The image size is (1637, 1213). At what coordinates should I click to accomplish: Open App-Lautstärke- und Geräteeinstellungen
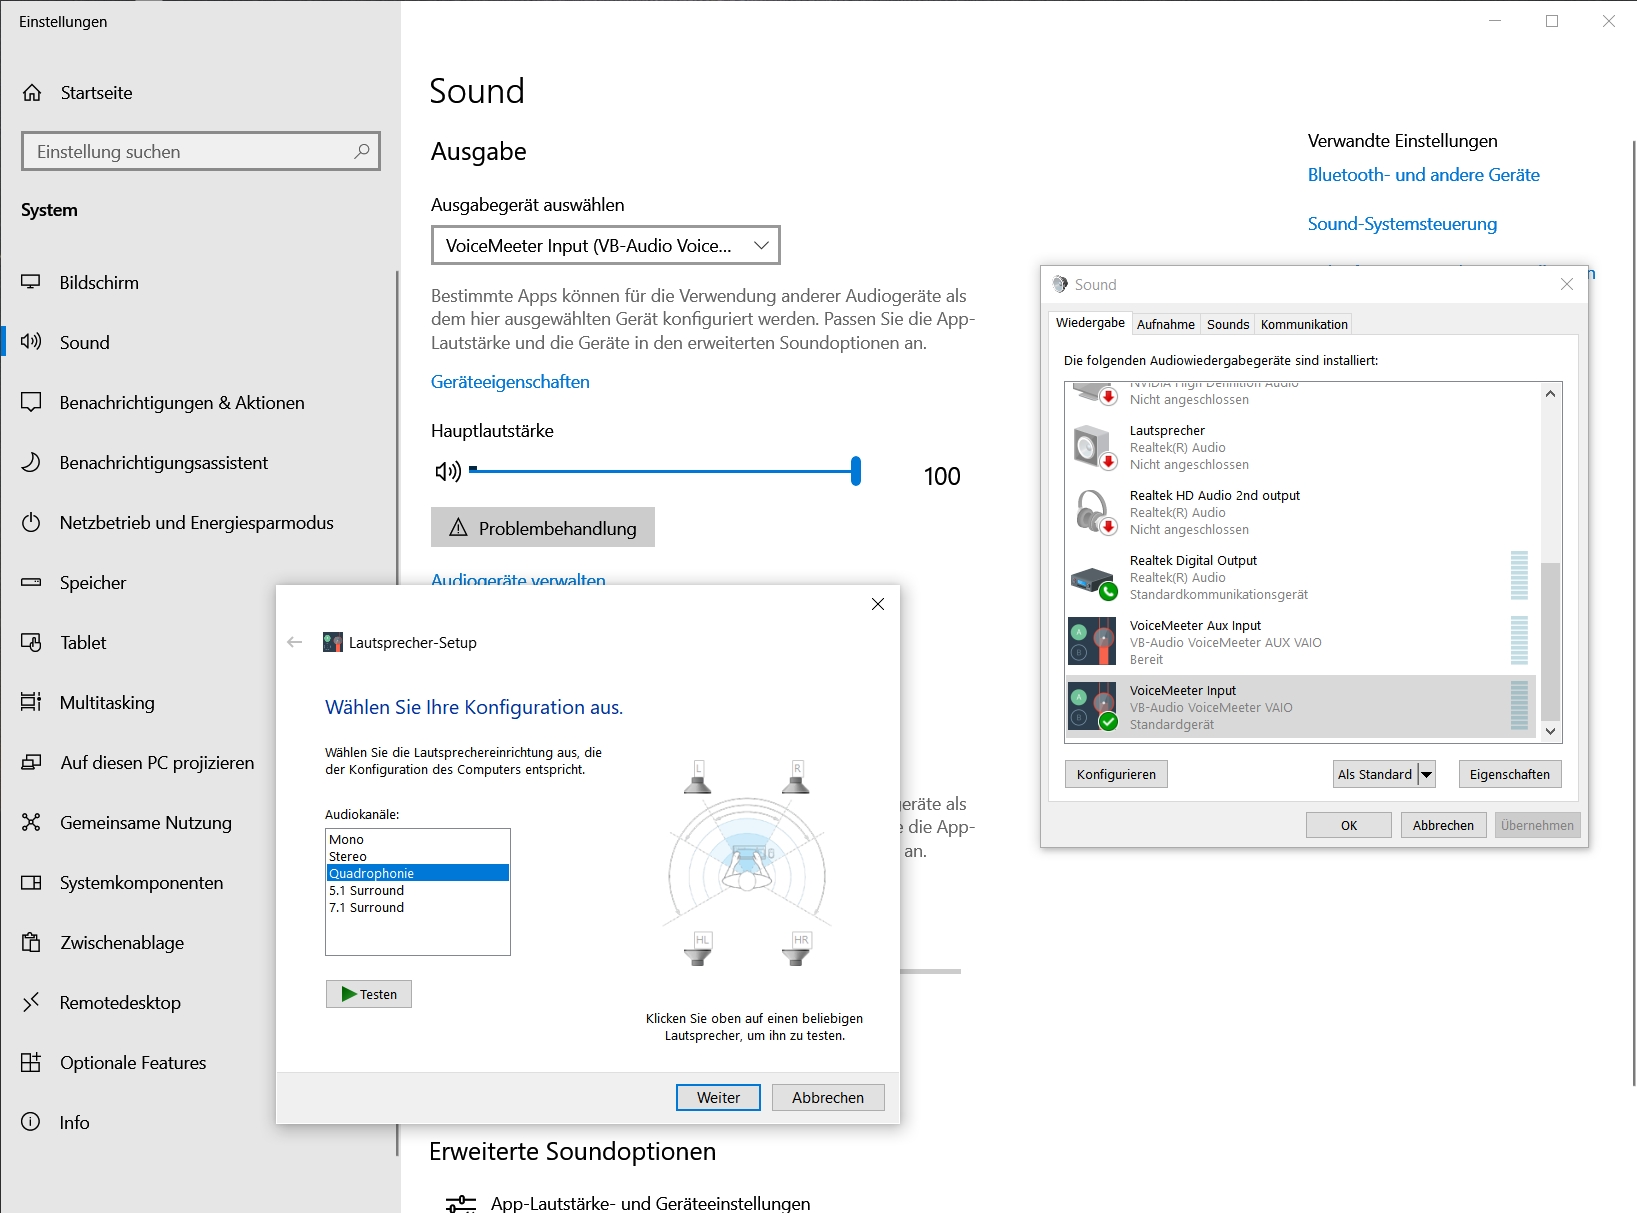tap(650, 1202)
